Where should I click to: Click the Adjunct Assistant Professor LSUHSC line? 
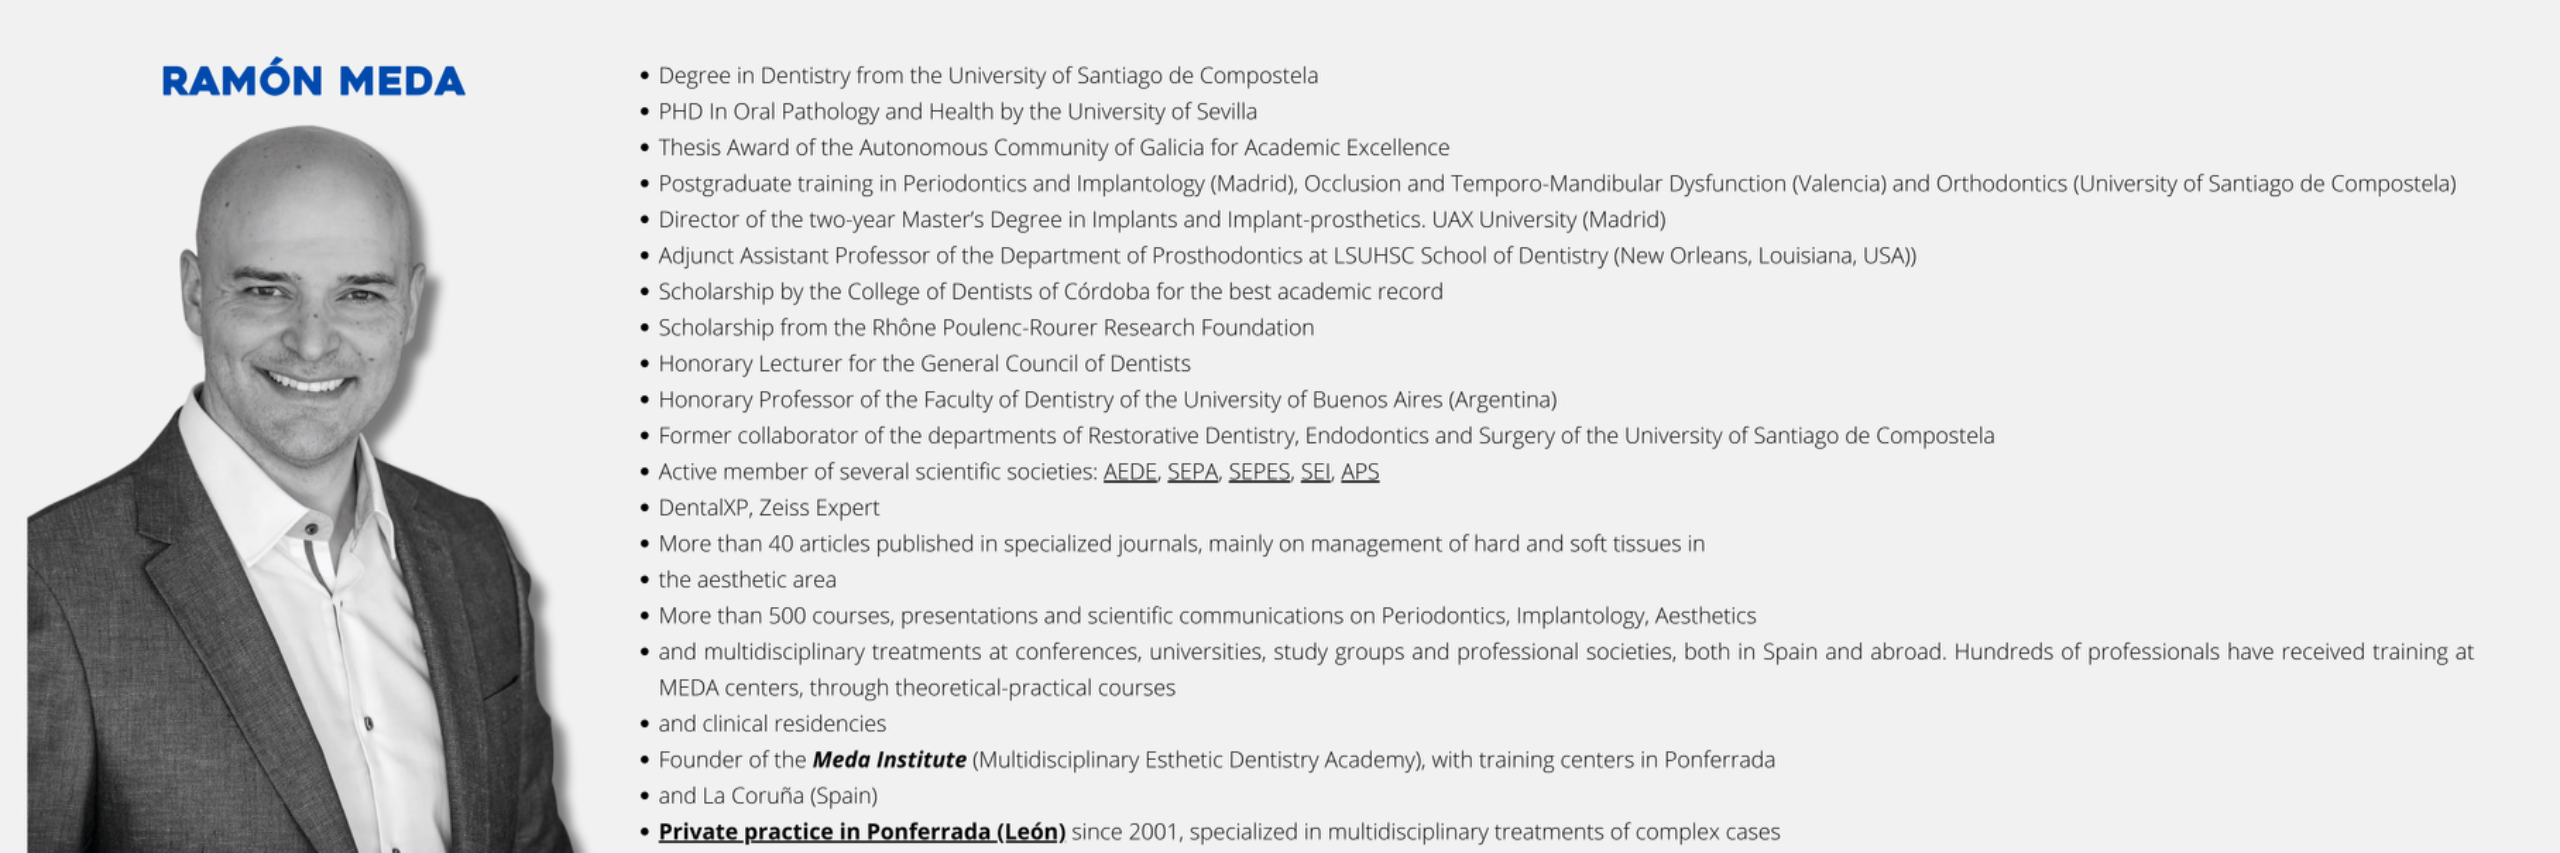pos(1287,256)
